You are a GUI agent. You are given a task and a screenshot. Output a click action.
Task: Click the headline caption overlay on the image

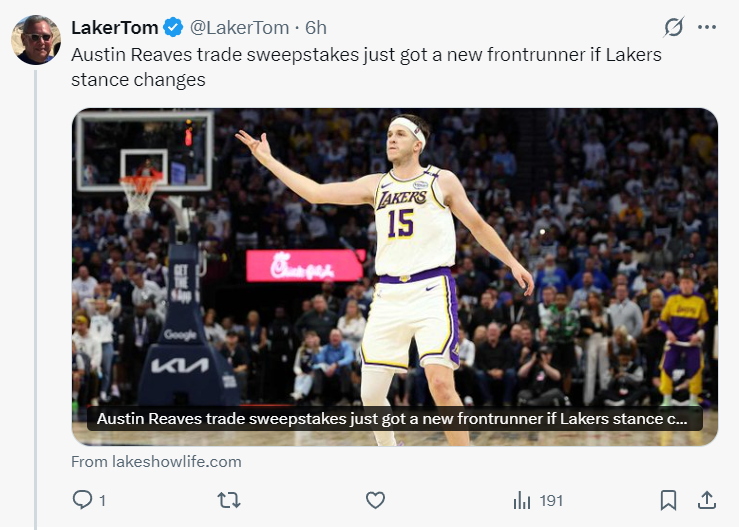coord(394,419)
